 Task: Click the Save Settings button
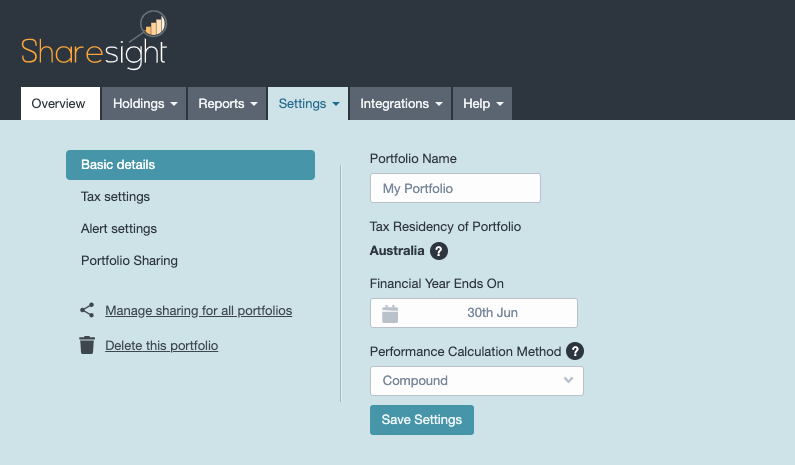(x=421, y=420)
